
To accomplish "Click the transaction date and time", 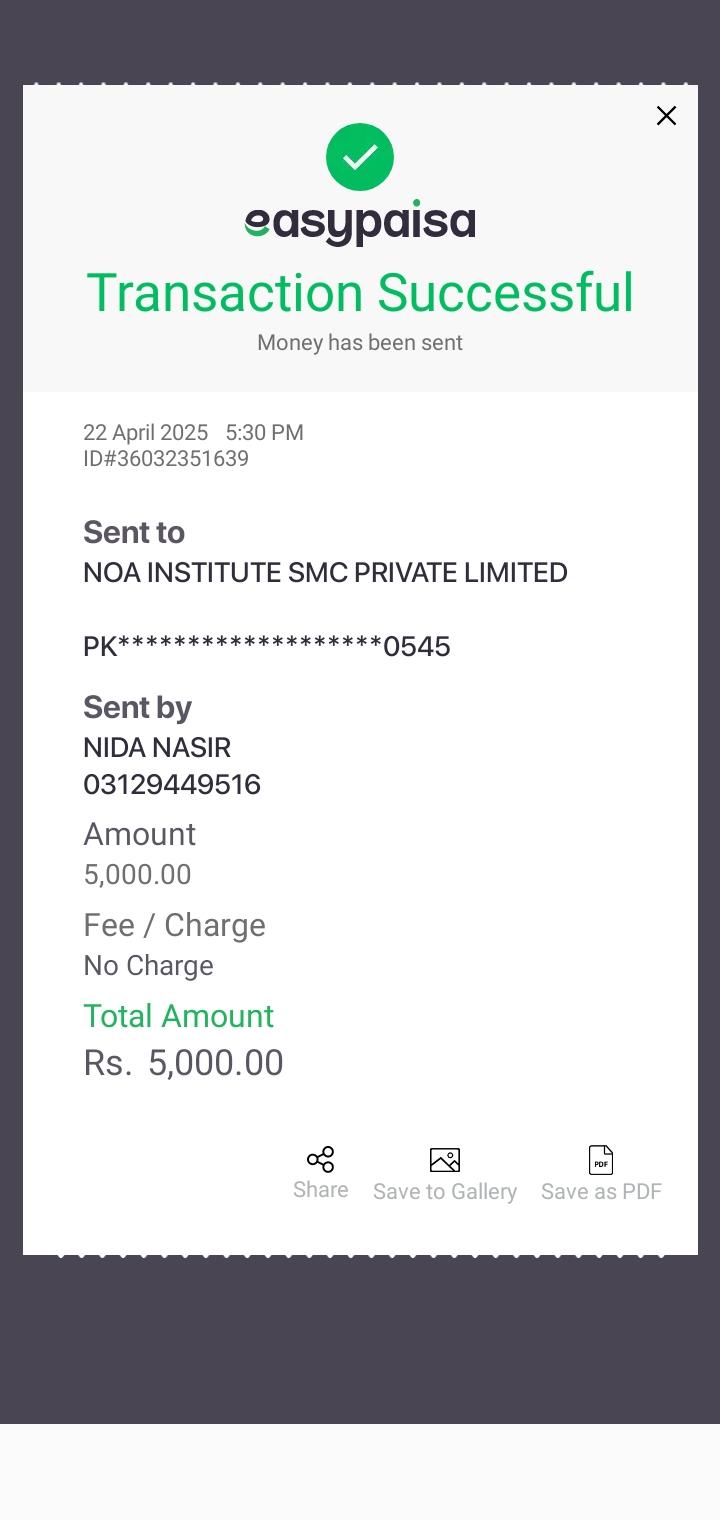I will [x=193, y=433].
